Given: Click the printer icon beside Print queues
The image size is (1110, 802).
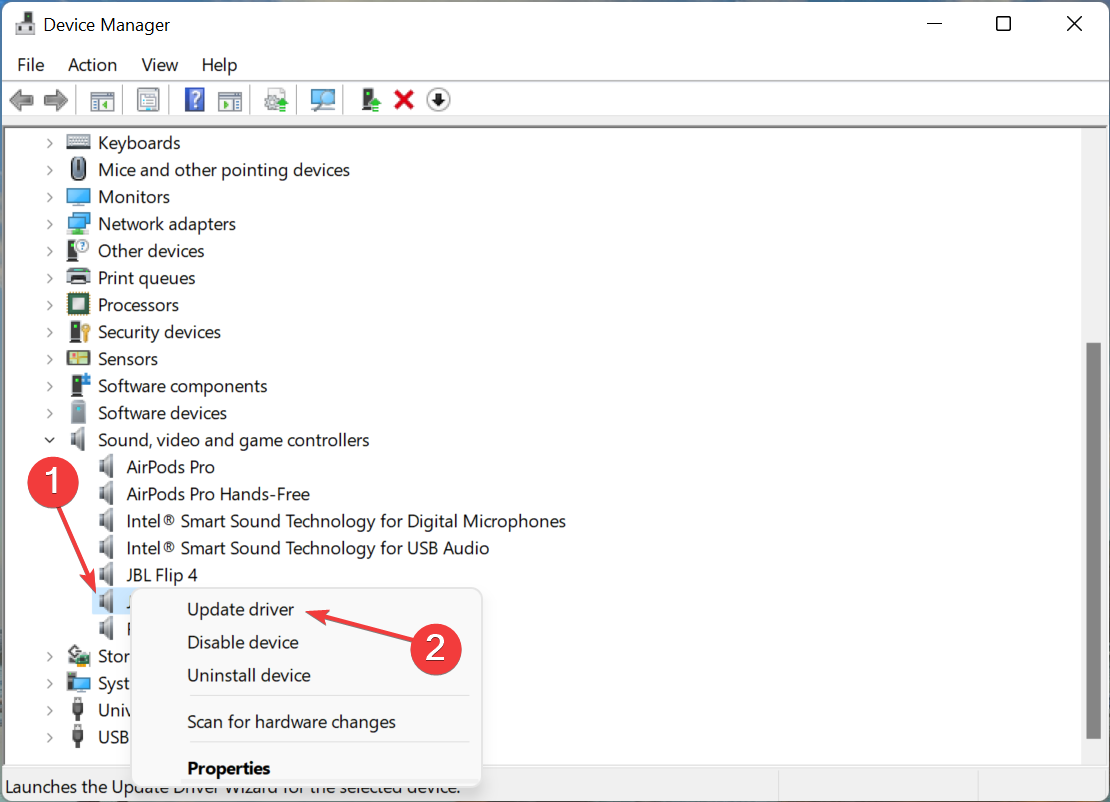Looking at the screenshot, I should coord(78,277).
